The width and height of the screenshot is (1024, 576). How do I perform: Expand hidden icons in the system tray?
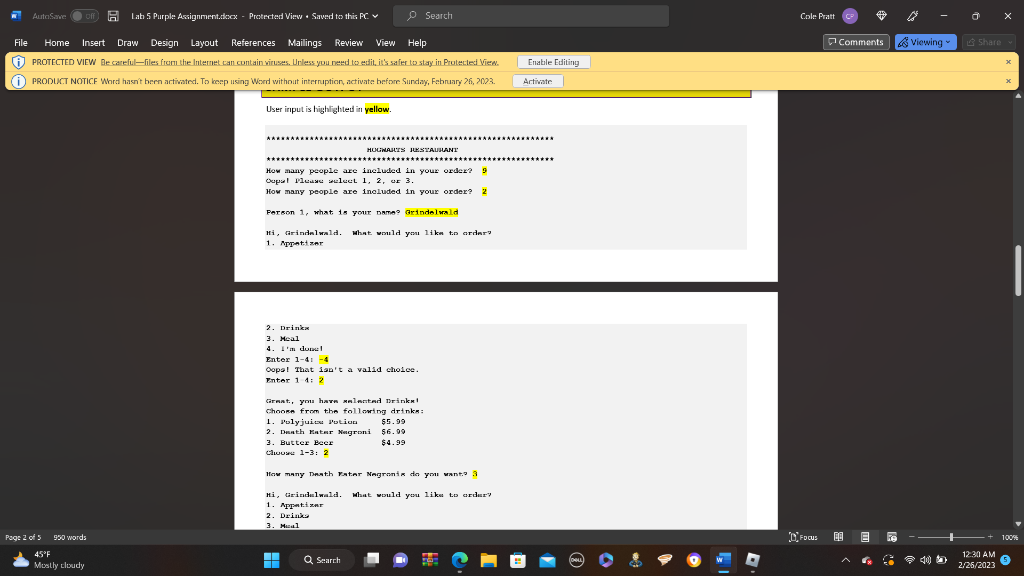pos(845,560)
